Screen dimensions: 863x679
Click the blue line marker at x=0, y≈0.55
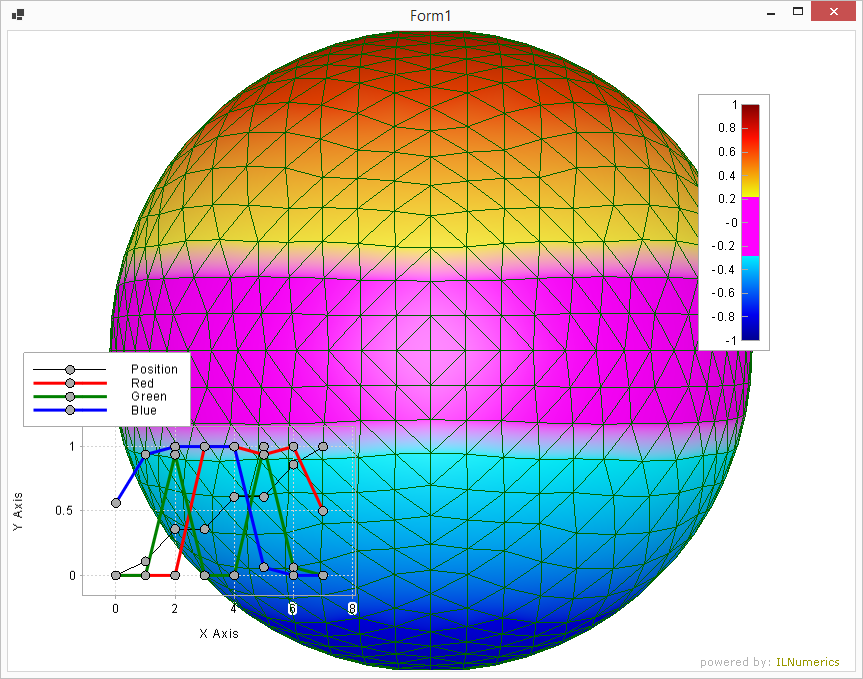[x=116, y=503]
